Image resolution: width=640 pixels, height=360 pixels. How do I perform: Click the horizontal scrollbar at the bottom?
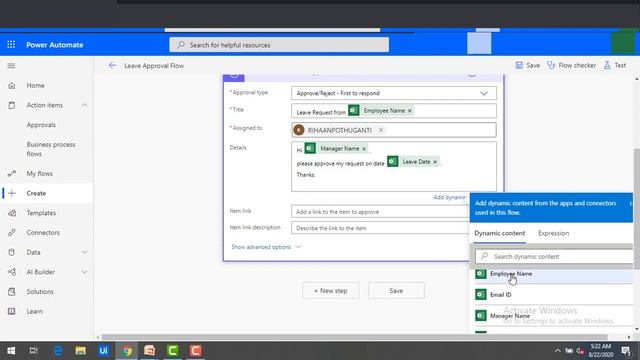354,337
